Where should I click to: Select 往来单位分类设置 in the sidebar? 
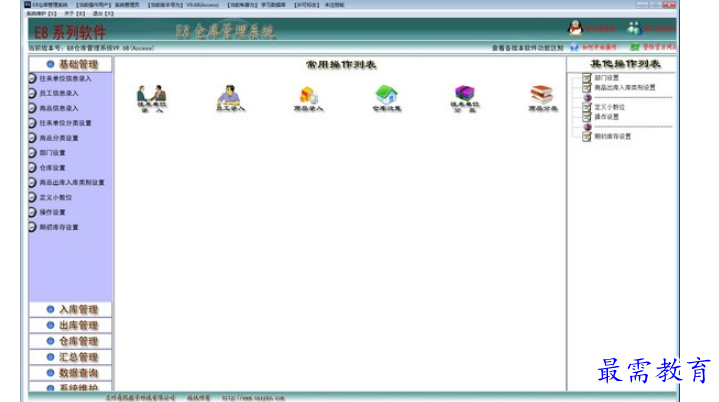tap(65, 123)
